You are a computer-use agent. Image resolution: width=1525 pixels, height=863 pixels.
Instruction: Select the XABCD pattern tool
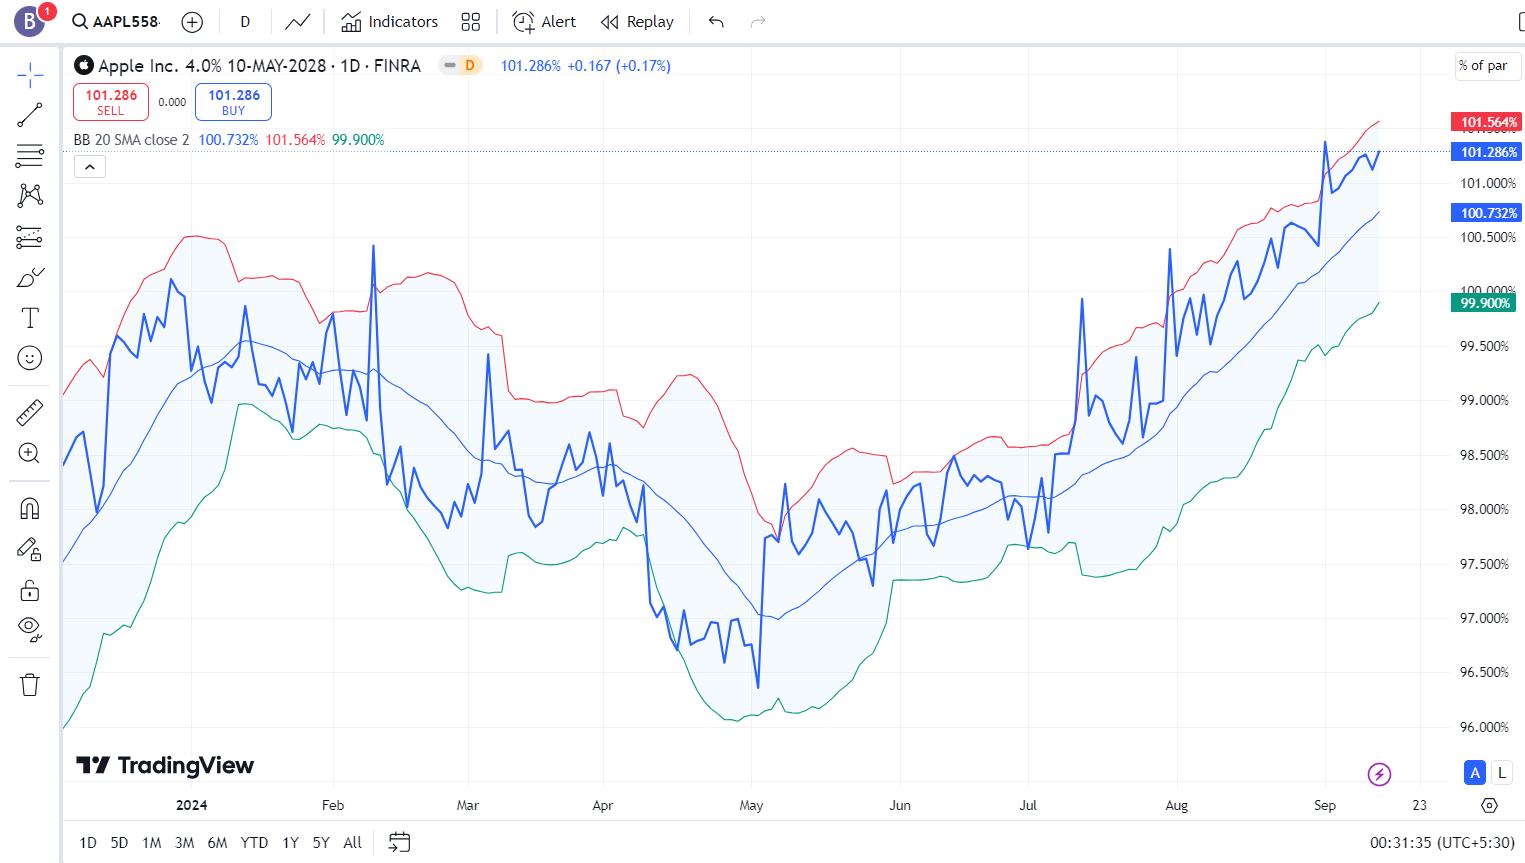click(30, 196)
